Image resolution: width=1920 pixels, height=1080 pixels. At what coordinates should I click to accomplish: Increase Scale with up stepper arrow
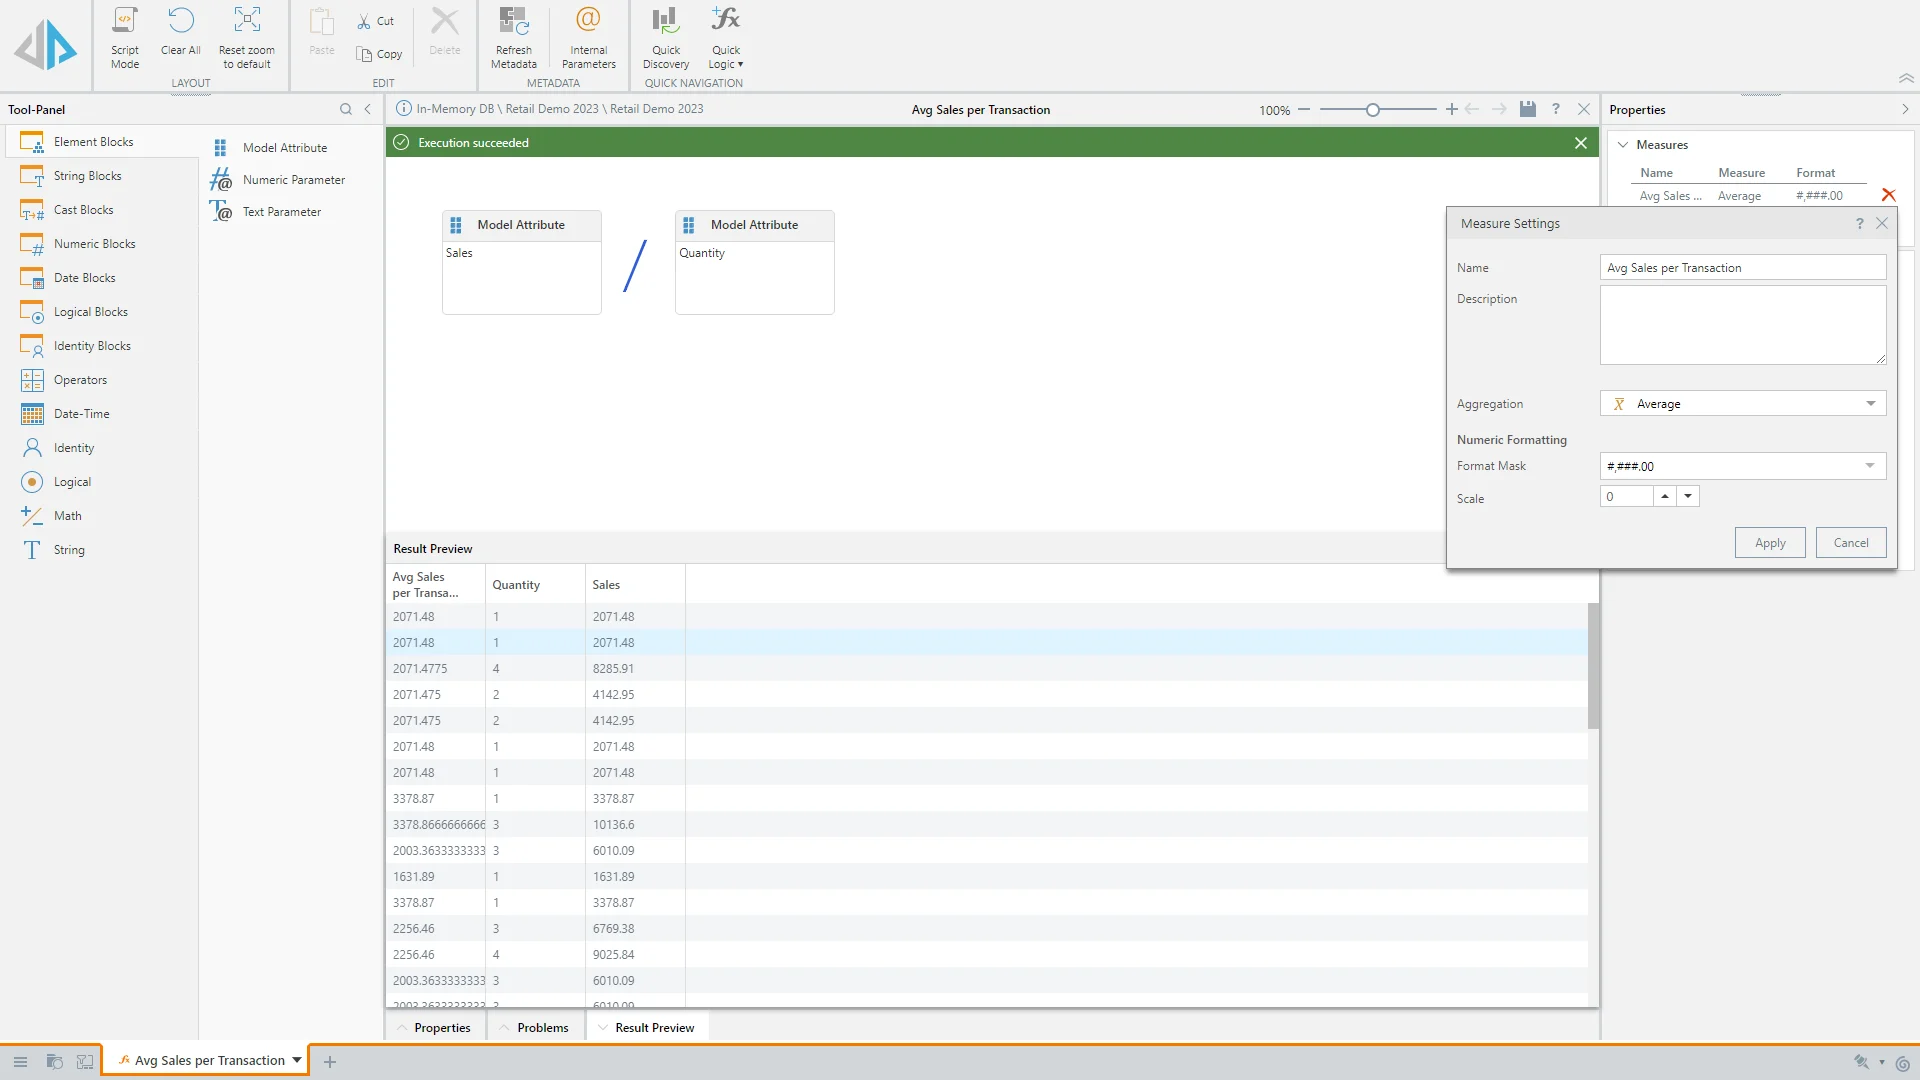click(1664, 496)
